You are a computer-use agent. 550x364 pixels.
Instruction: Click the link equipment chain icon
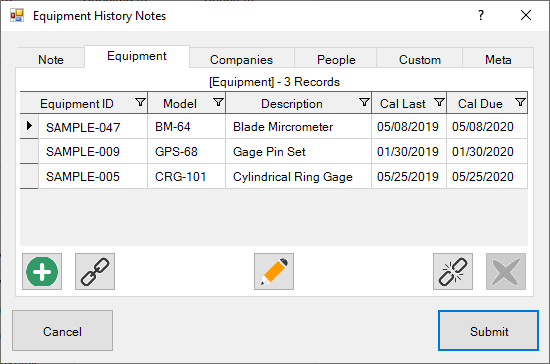pos(95,271)
